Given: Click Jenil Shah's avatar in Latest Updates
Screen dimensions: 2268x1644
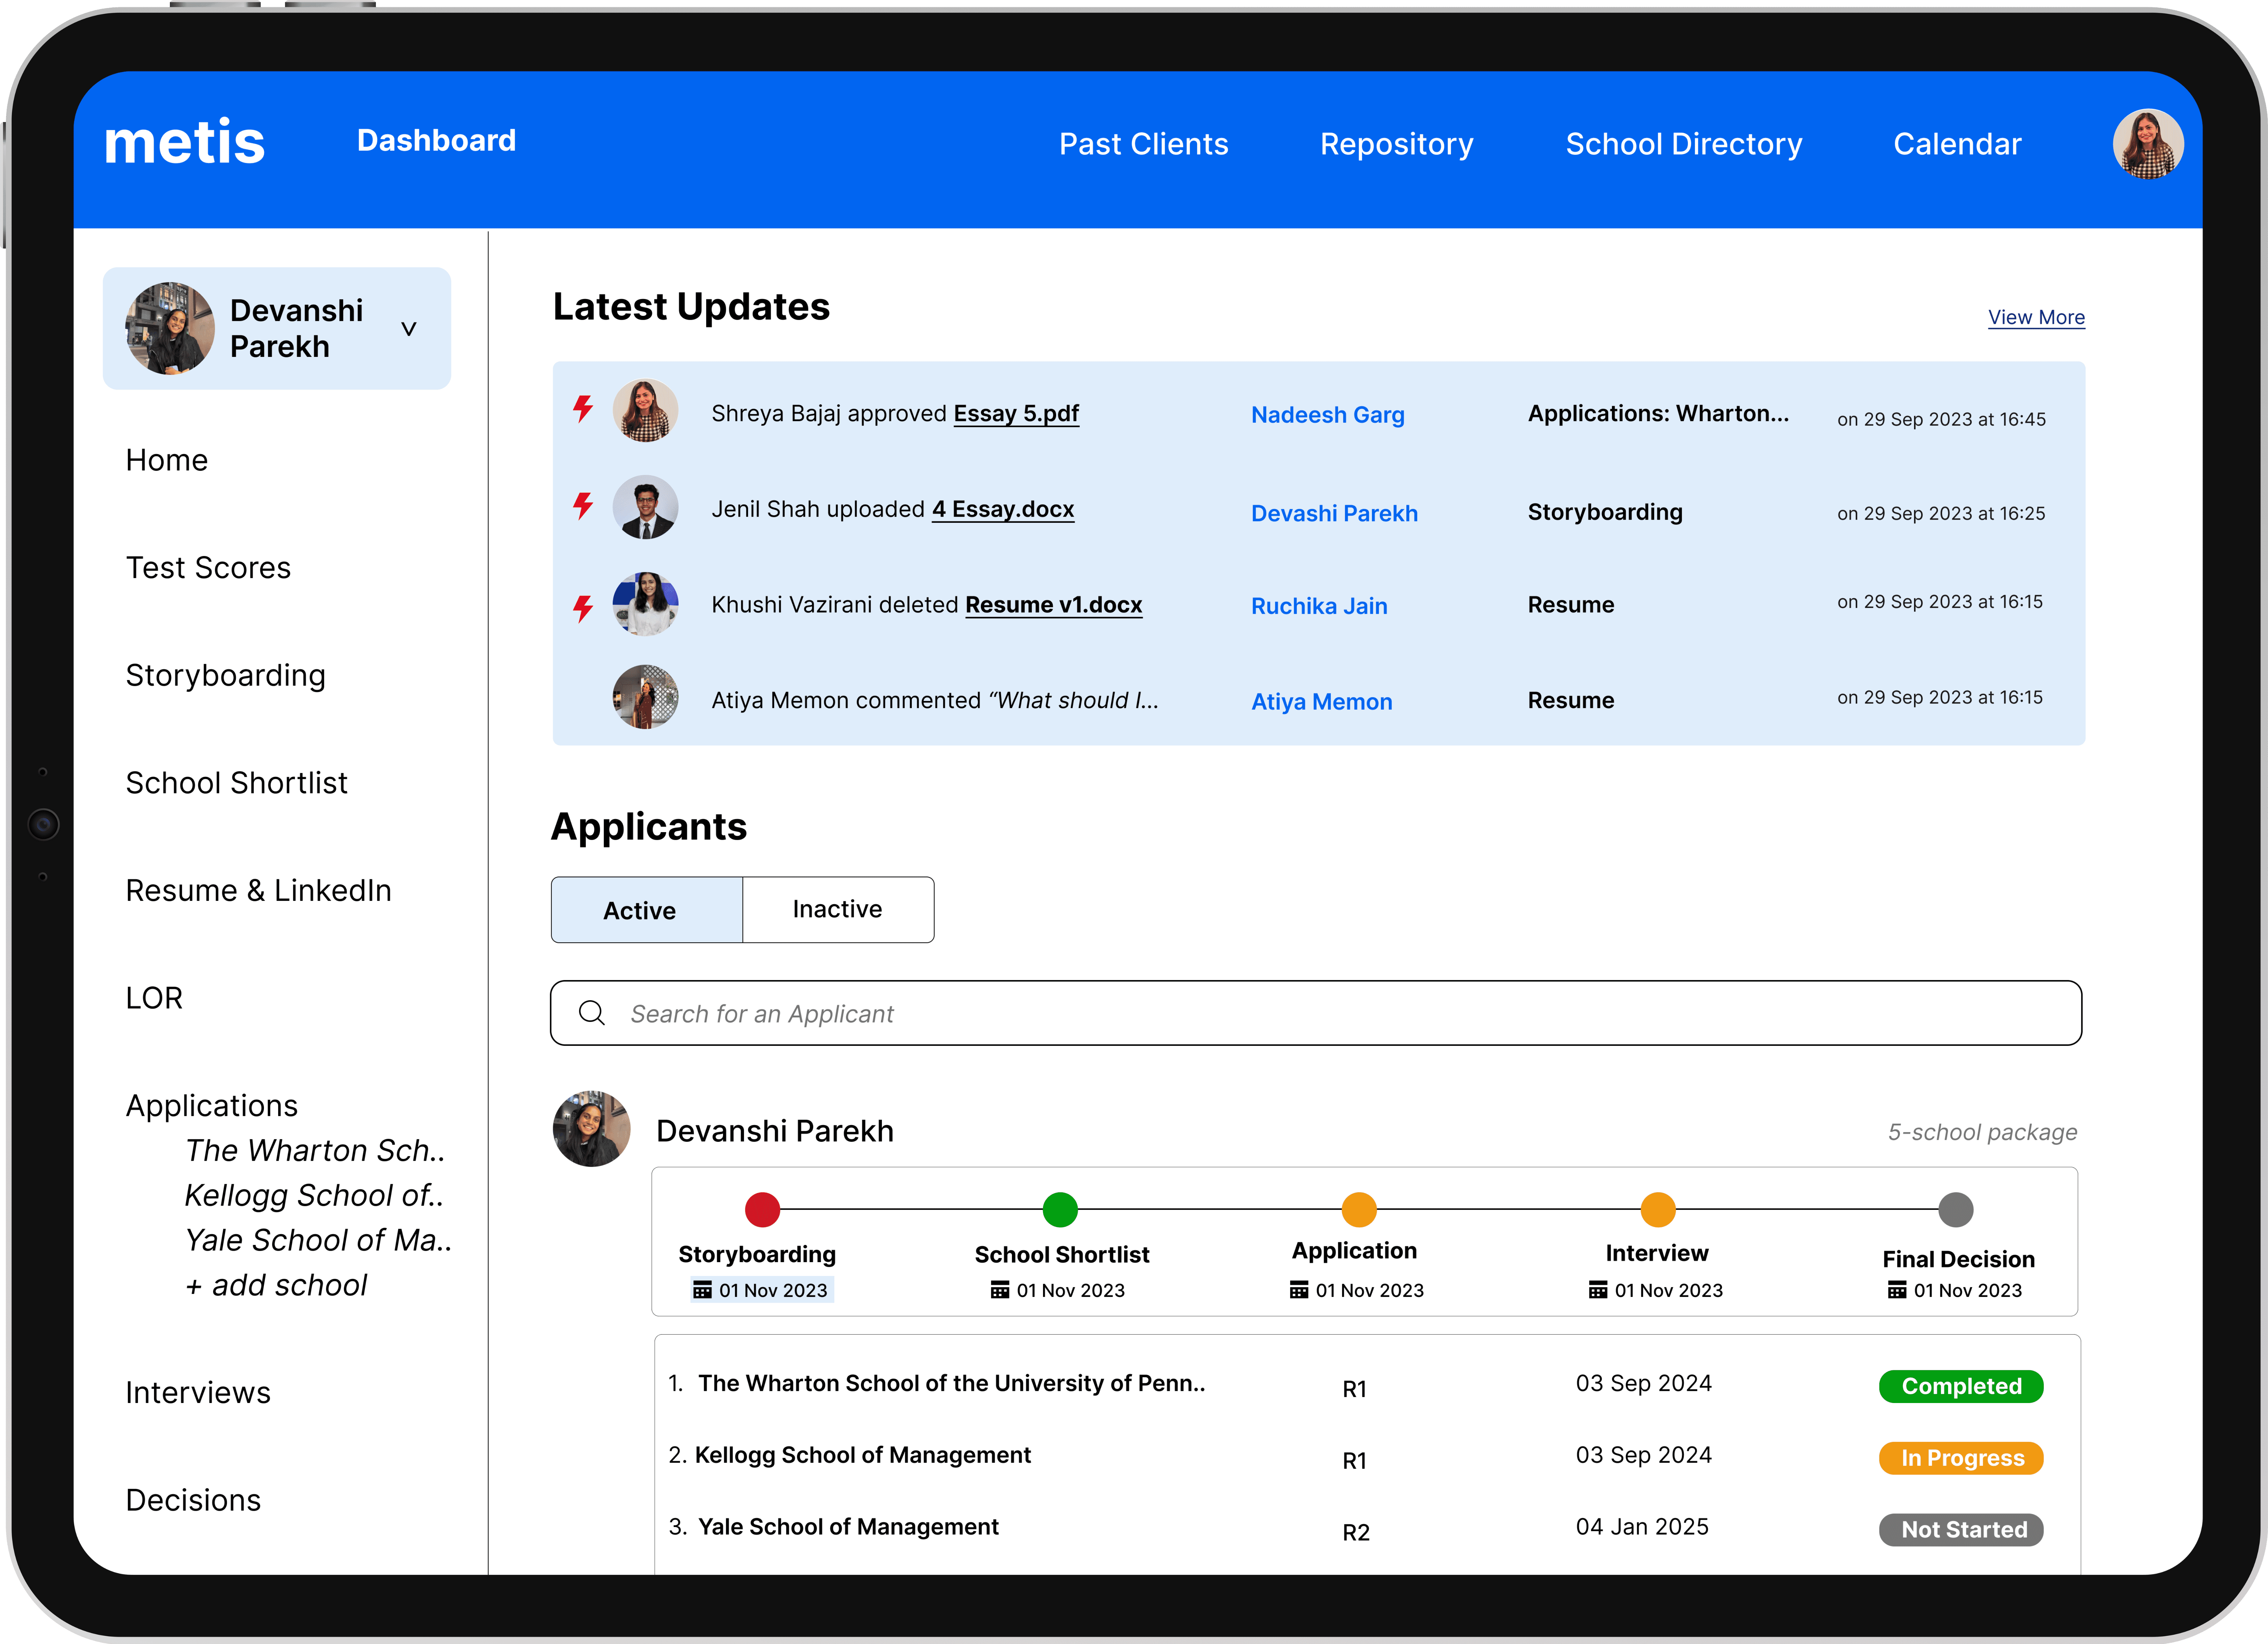Looking at the screenshot, I should tap(645, 507).
